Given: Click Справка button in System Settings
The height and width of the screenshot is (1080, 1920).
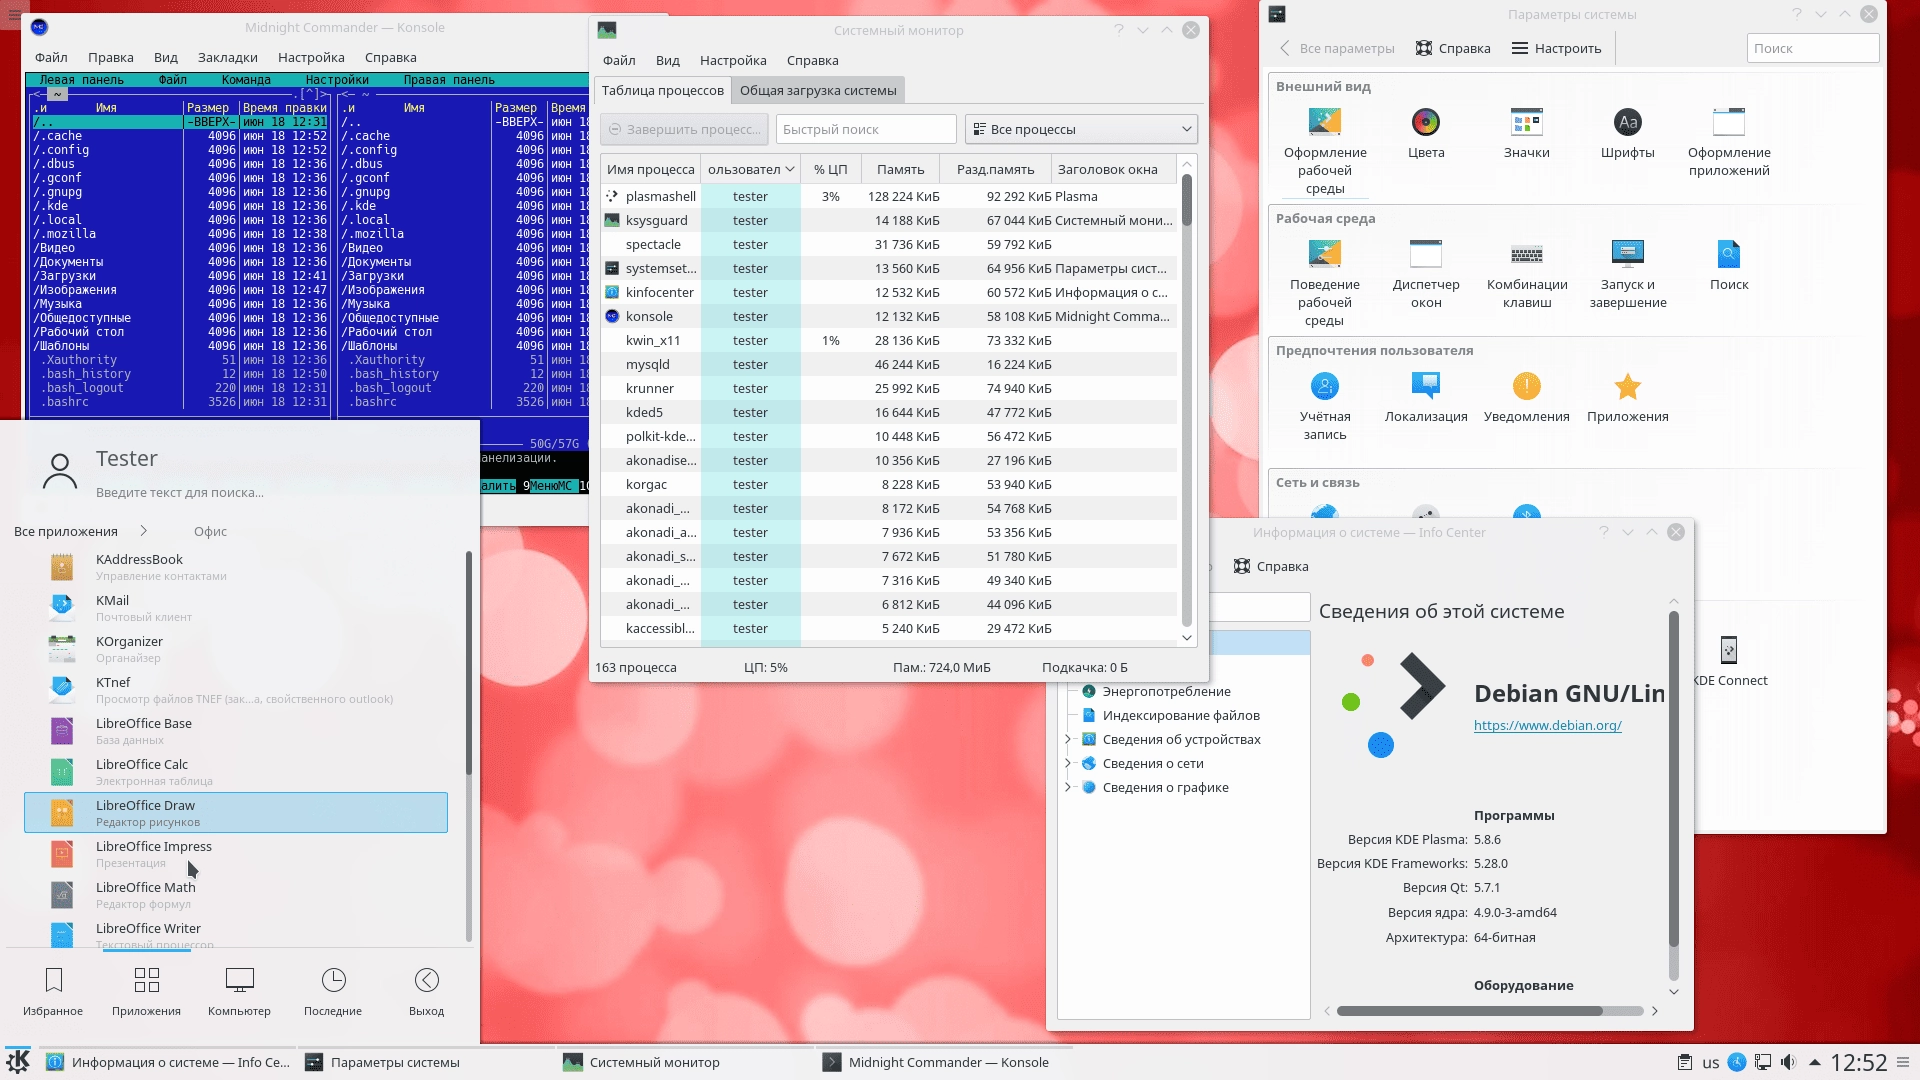Looking at the screenshot, I should click(1453, 48).
